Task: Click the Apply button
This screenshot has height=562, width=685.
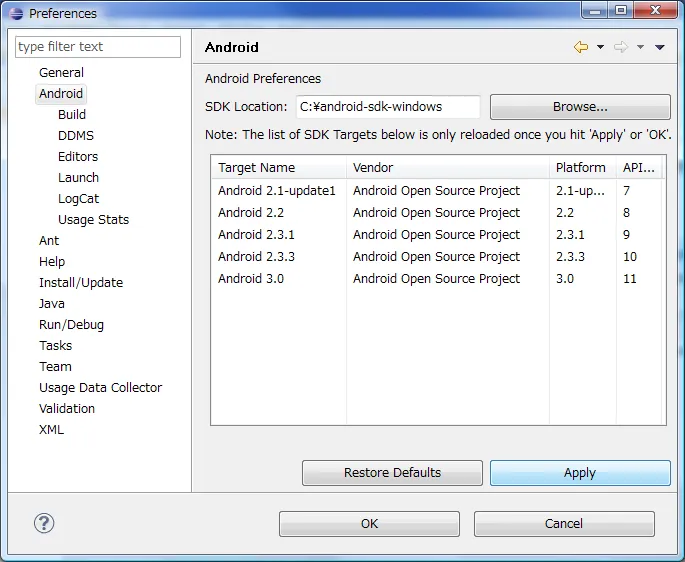Action: [x=580, y=472]
